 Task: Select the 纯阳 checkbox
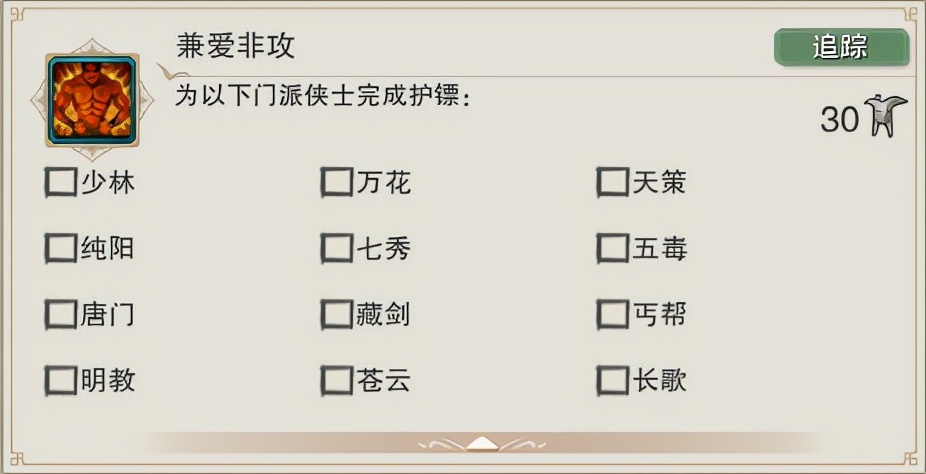(61, 248)
